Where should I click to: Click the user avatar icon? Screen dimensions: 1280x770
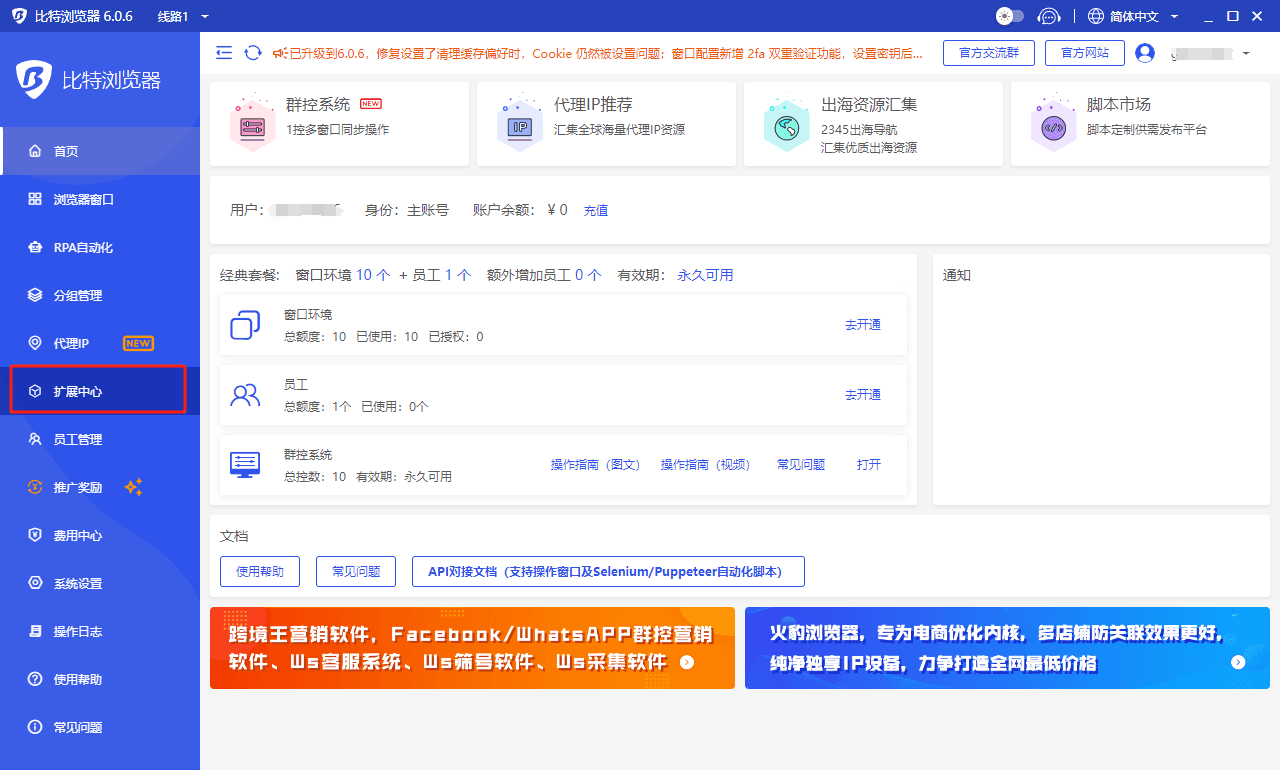[x=1145, y=53]
